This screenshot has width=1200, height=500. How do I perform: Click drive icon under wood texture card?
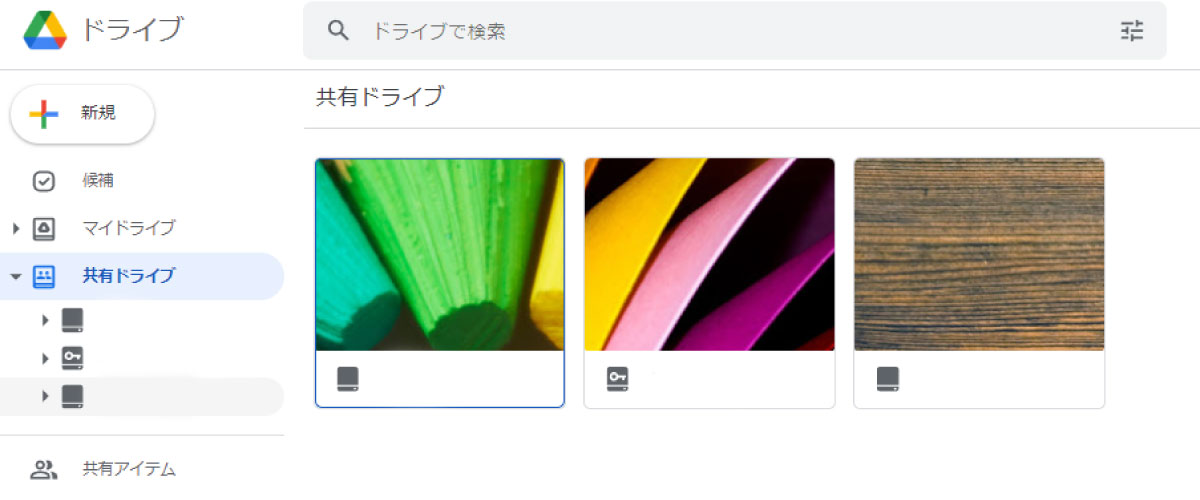coord(887,379)
